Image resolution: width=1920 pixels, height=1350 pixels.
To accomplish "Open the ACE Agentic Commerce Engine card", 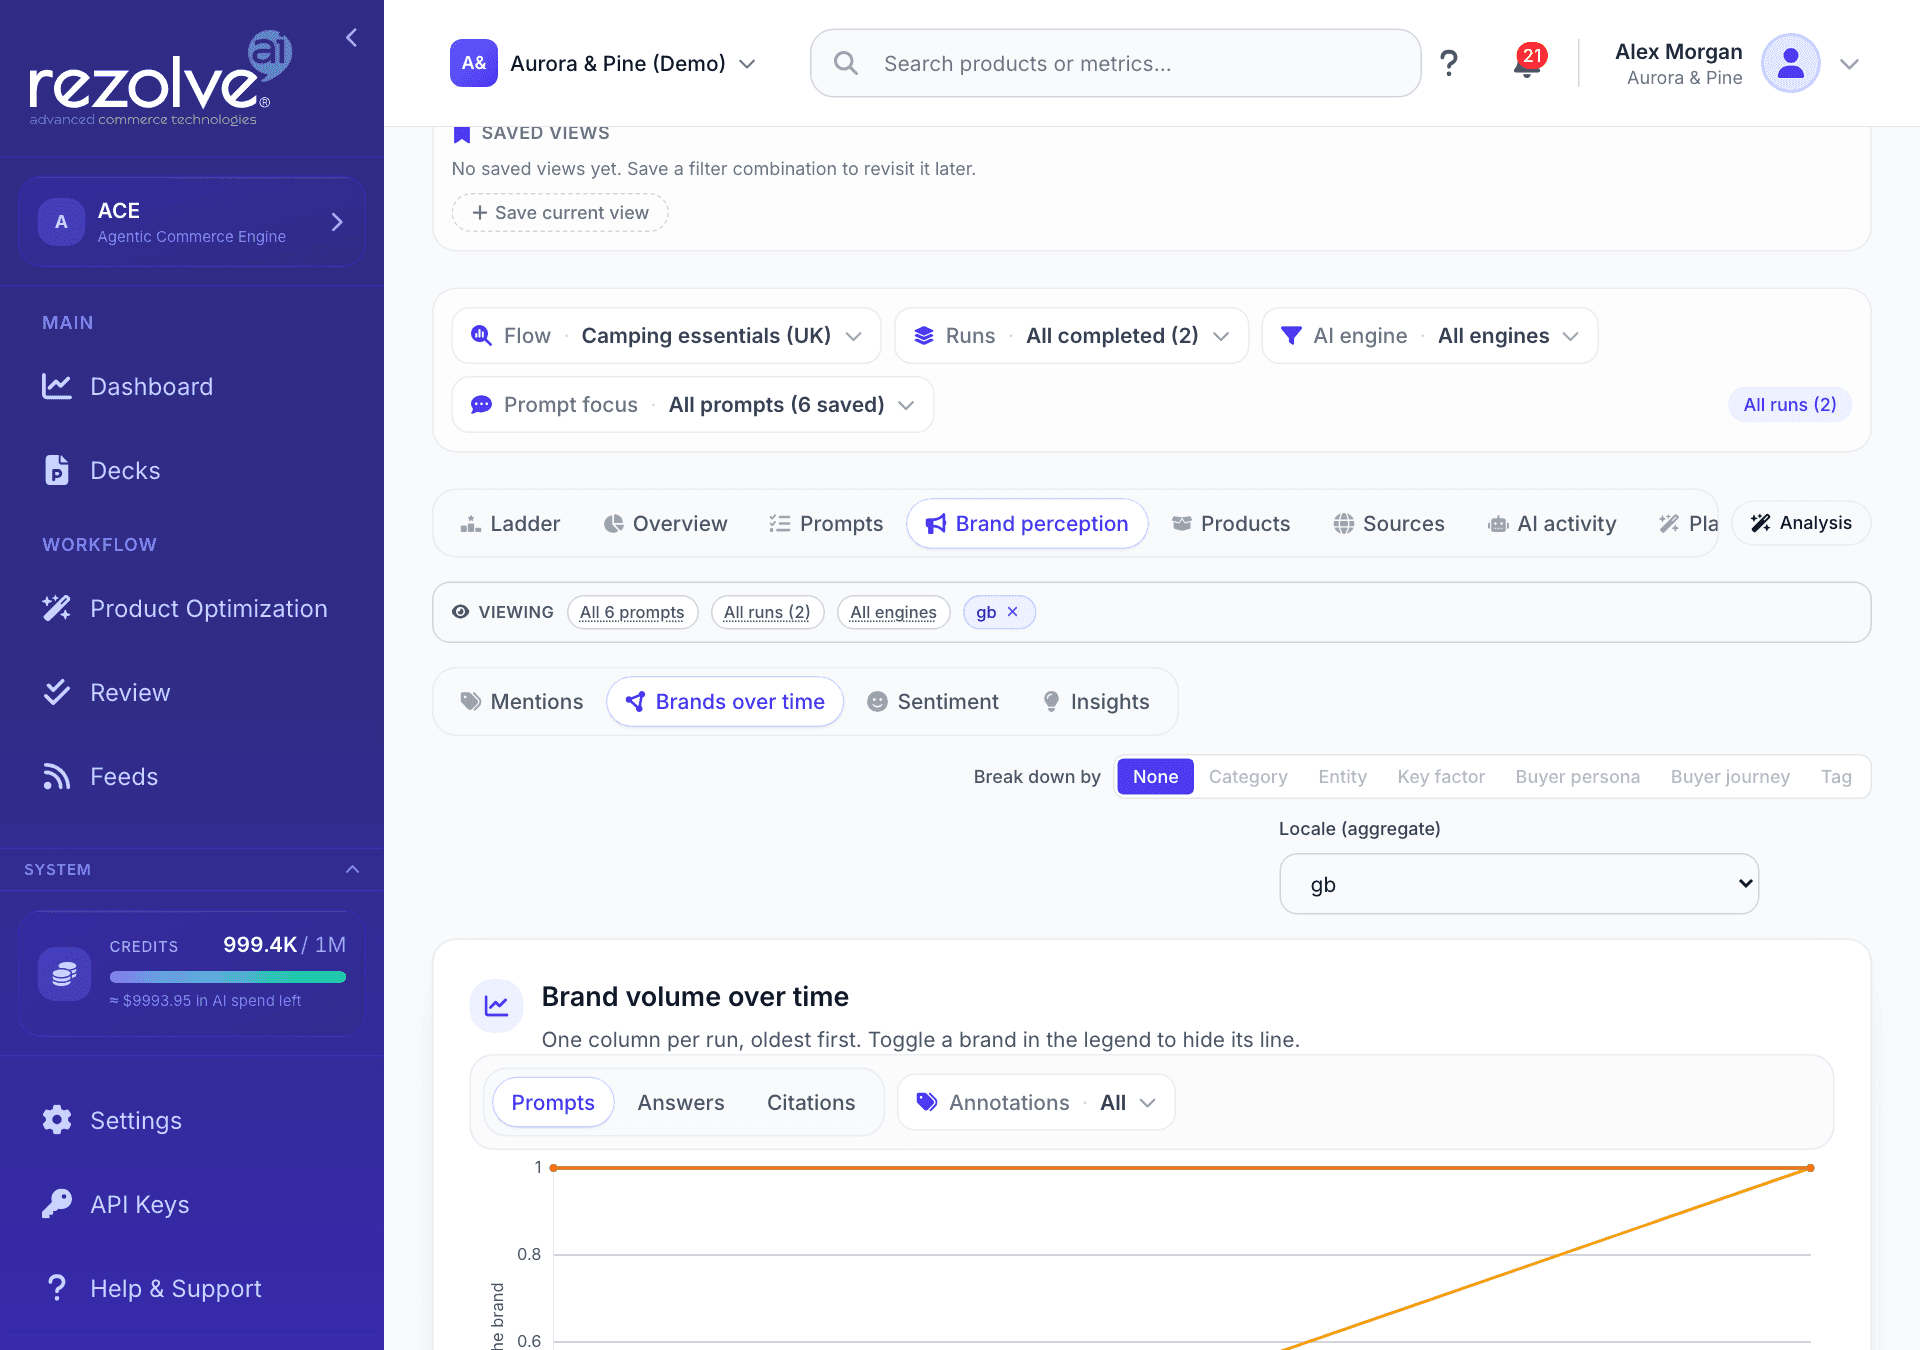I will pos(192,222).
